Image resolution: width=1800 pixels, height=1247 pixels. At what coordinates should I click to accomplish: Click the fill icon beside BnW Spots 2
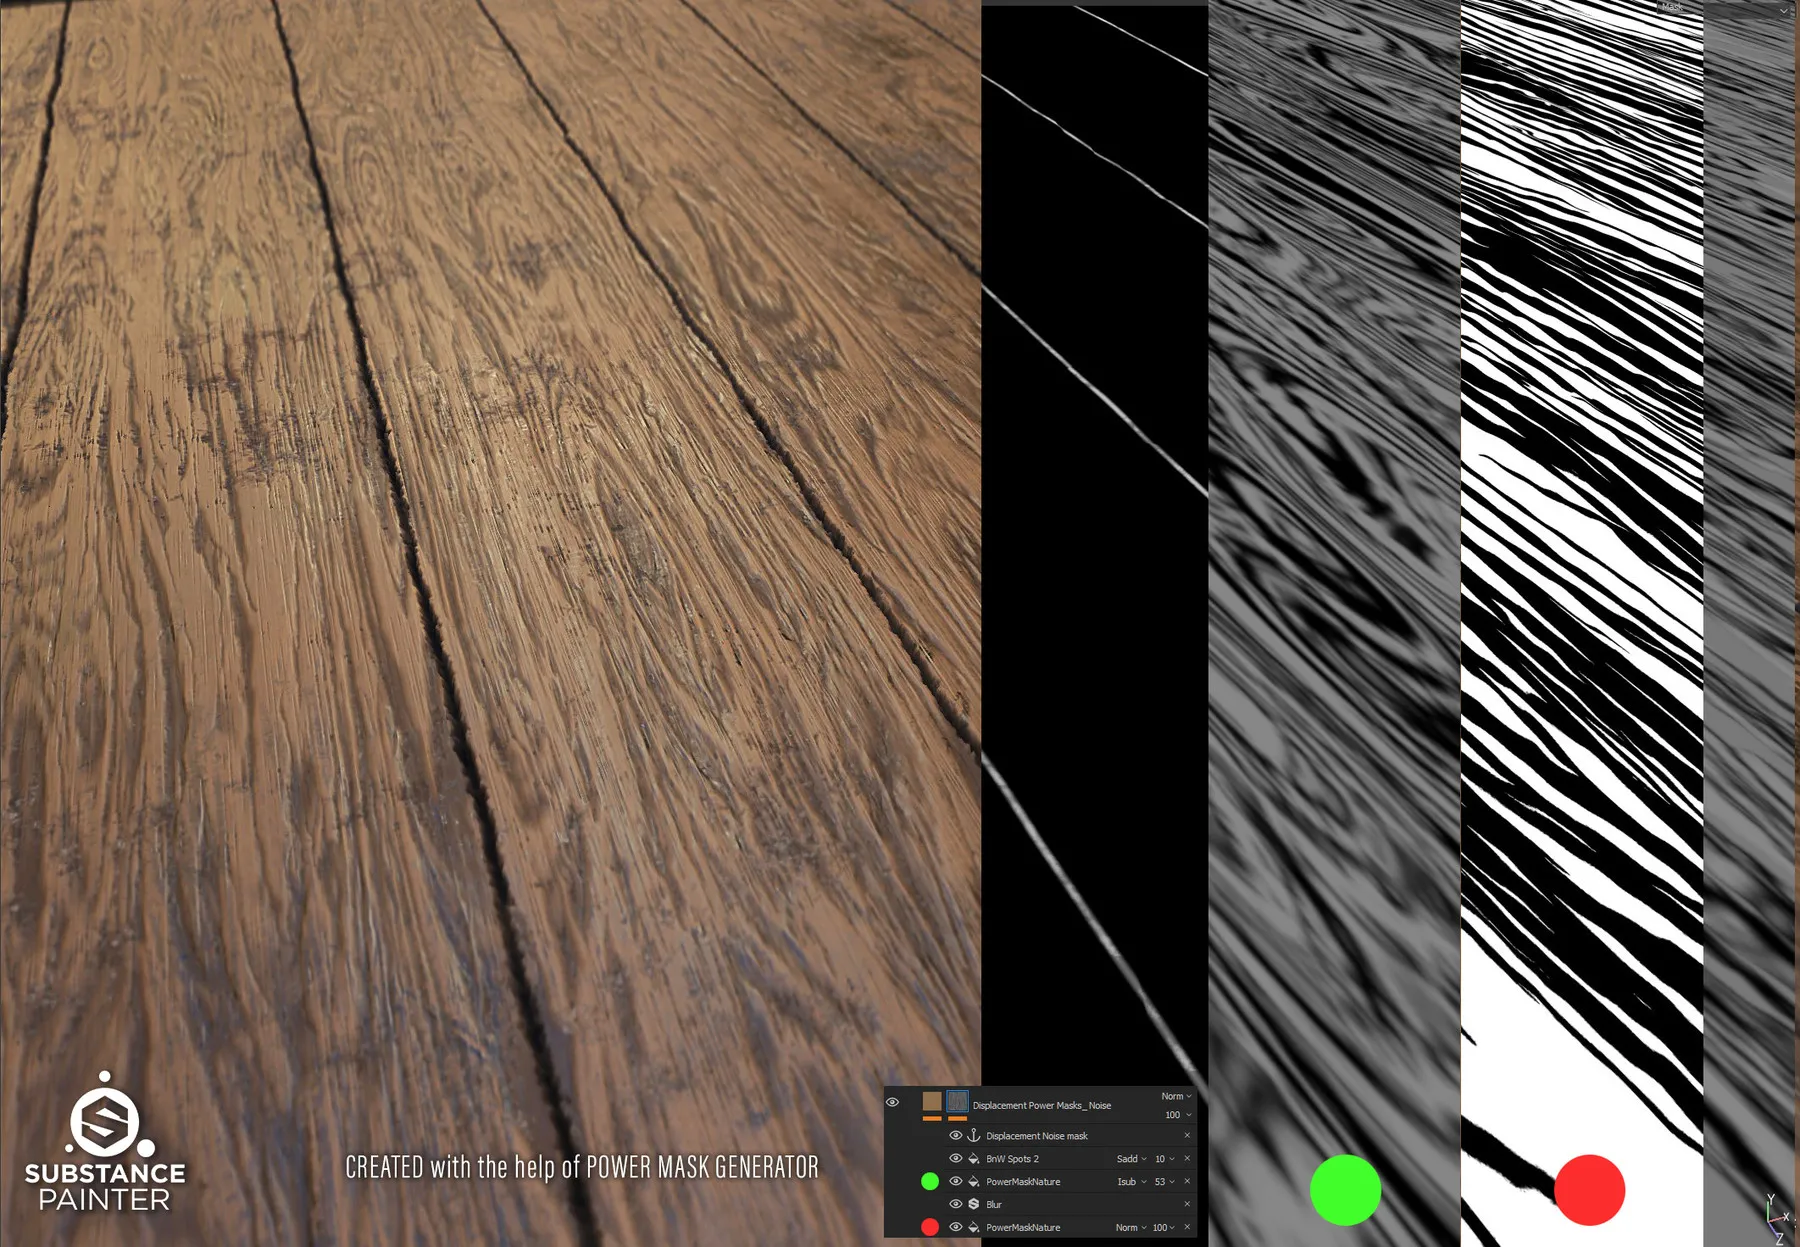[x=973, y=1159]
